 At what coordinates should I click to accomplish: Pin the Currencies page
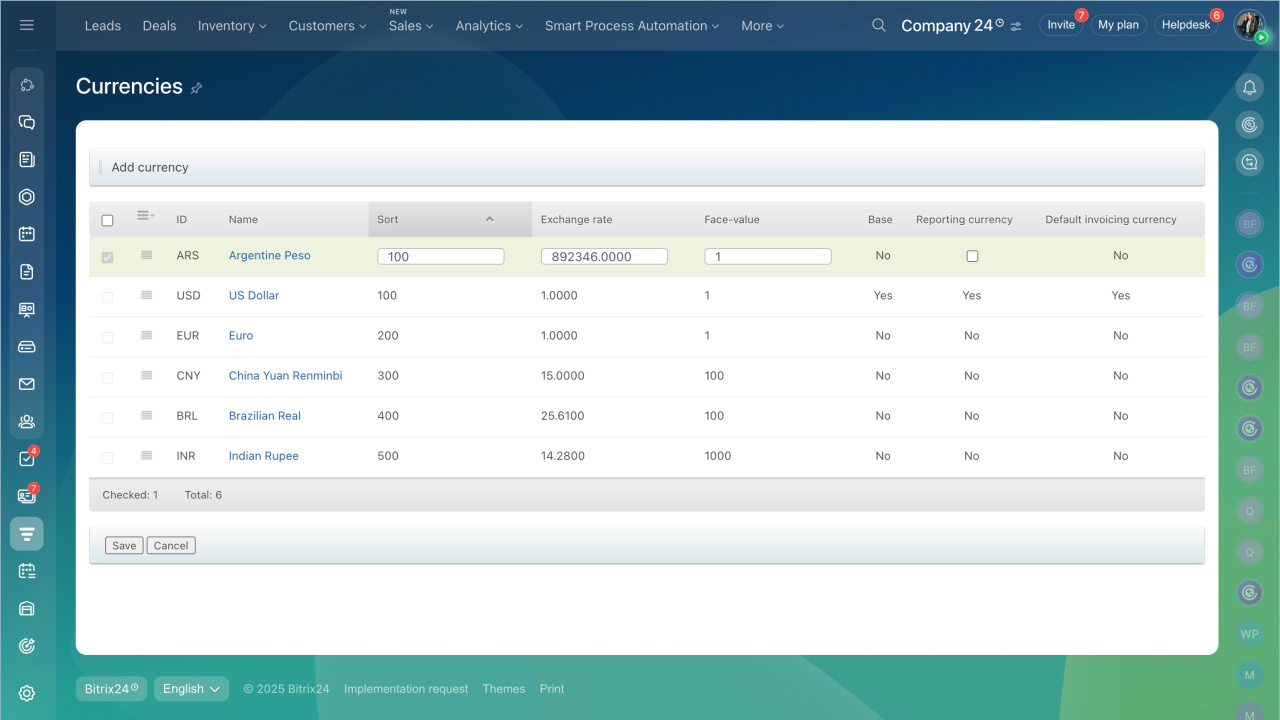tap(196, 88)
